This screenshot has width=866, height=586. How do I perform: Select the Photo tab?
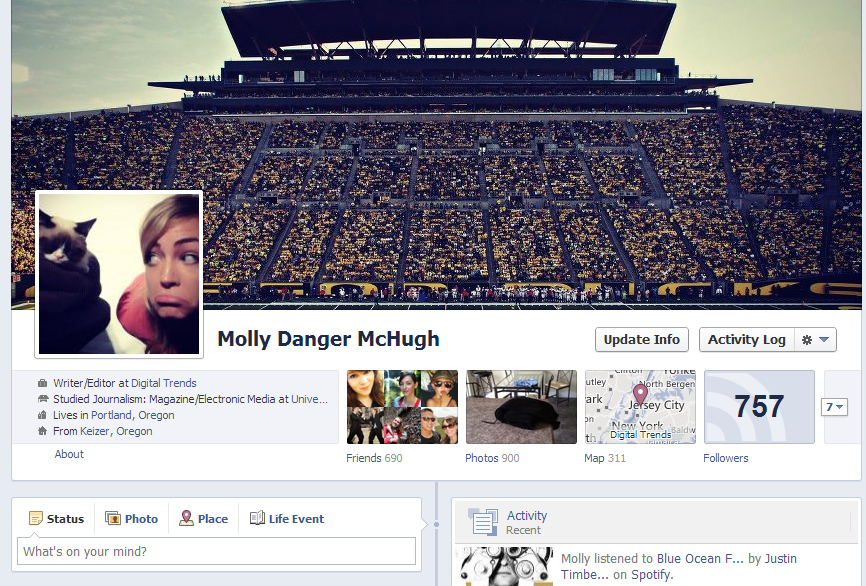point(131,519)
